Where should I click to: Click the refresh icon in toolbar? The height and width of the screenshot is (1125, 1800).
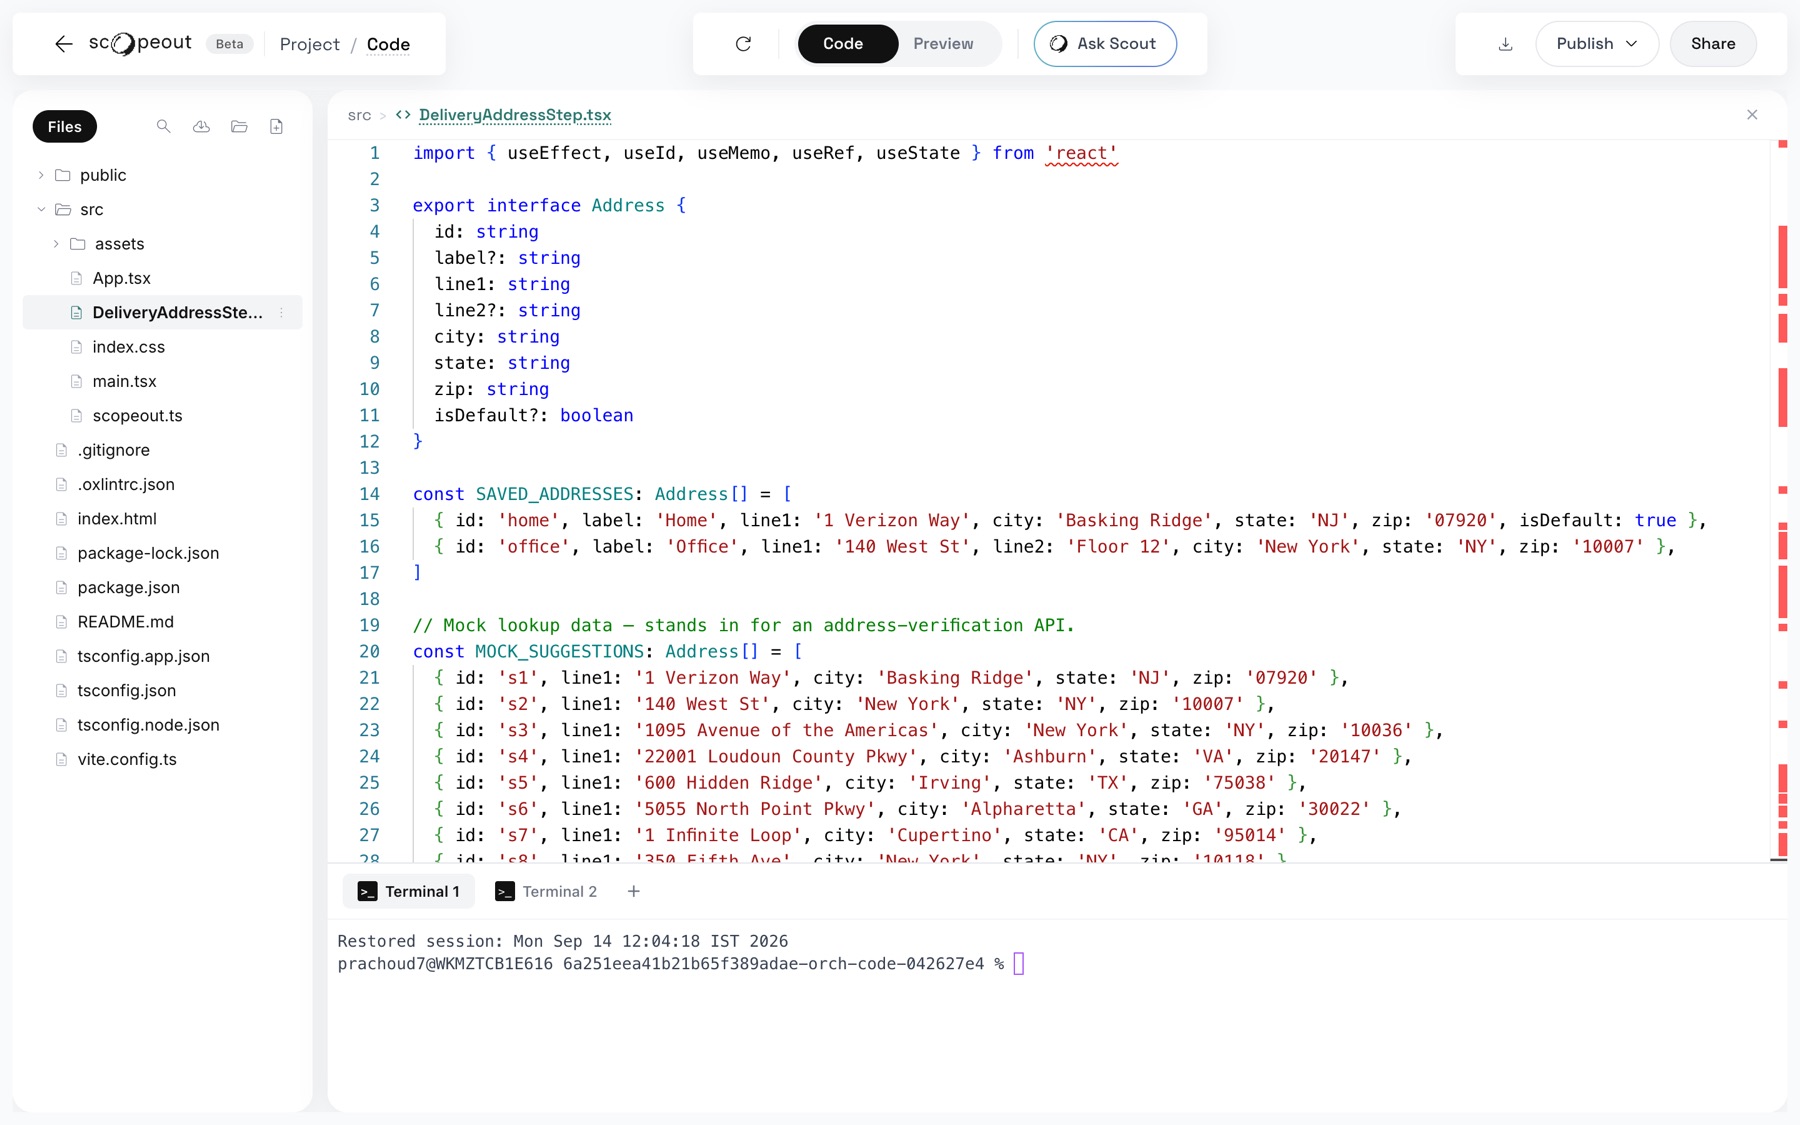(x=743, y=44)
